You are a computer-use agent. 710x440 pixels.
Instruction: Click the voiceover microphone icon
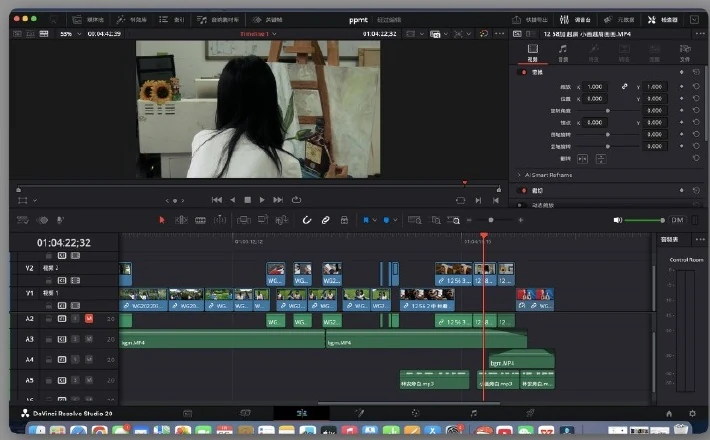(60, 220)
